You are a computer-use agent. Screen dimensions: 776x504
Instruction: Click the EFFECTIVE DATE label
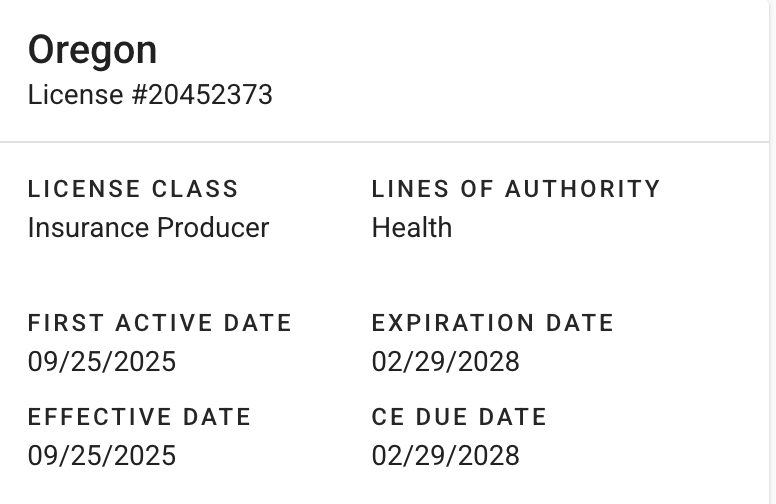coord(139,417)
